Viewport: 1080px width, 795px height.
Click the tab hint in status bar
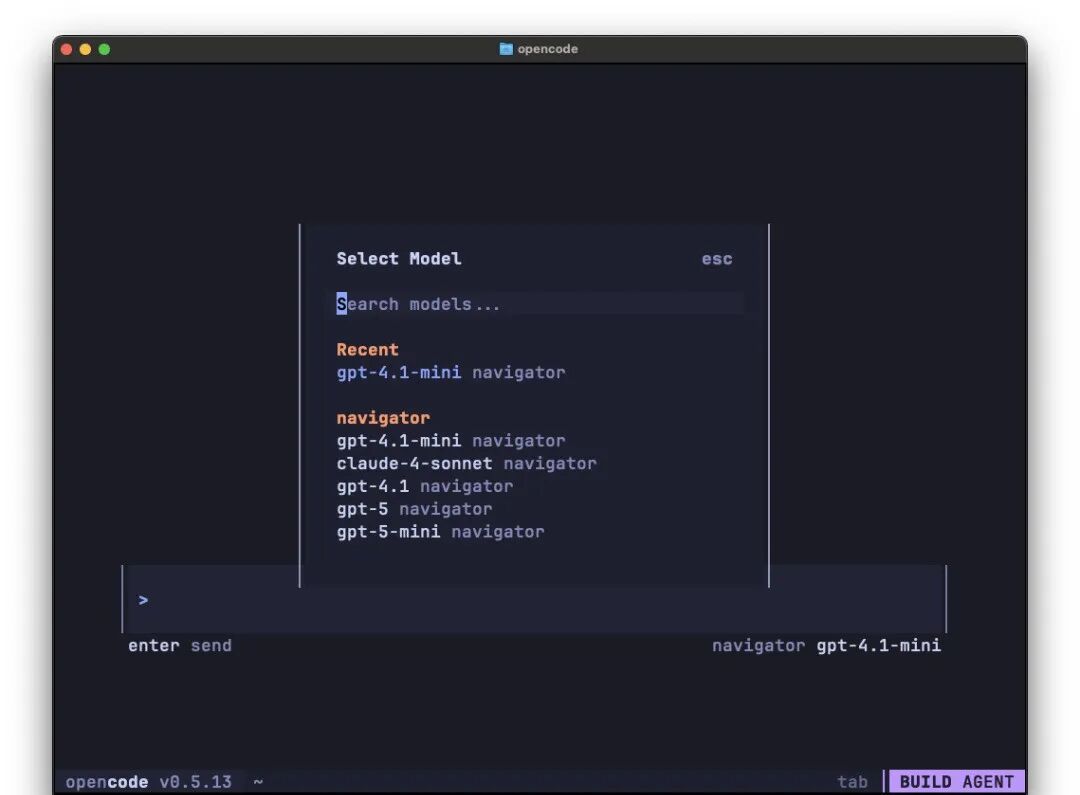click(x=852, y=782)
